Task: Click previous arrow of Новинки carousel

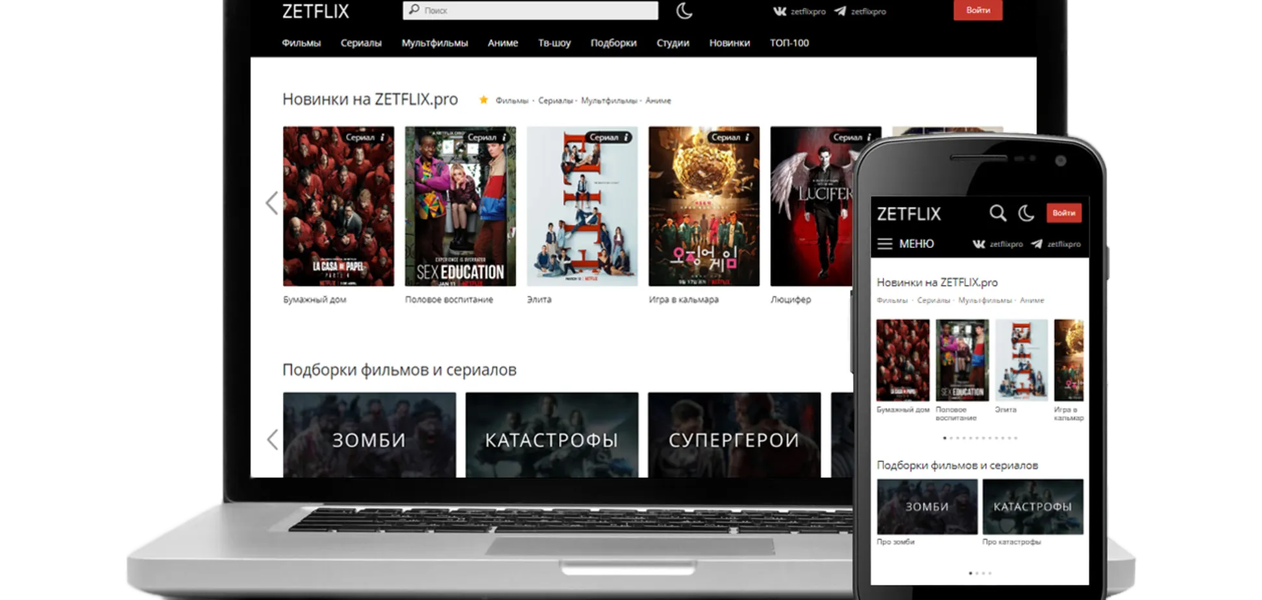Action: (x=271, y=203)
